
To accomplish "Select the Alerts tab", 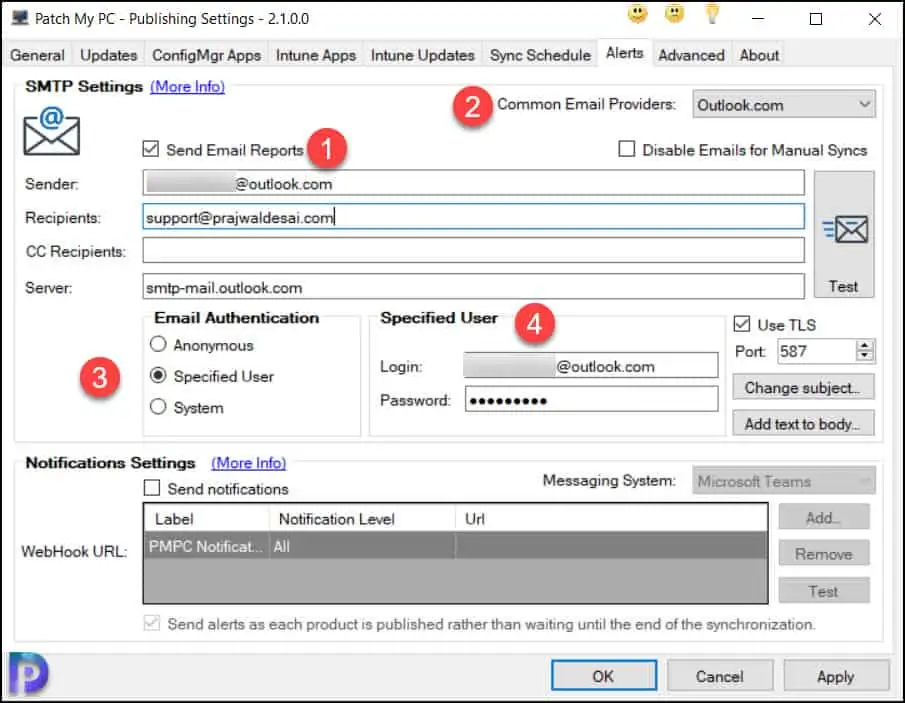I will tap(624, 53).
